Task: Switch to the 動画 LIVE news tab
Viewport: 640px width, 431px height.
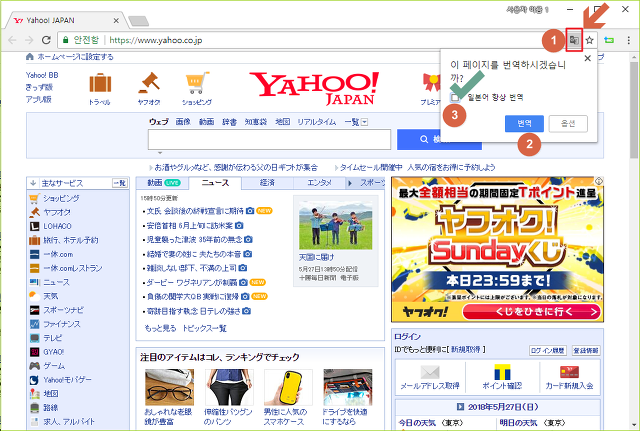Action: point(163,183)
